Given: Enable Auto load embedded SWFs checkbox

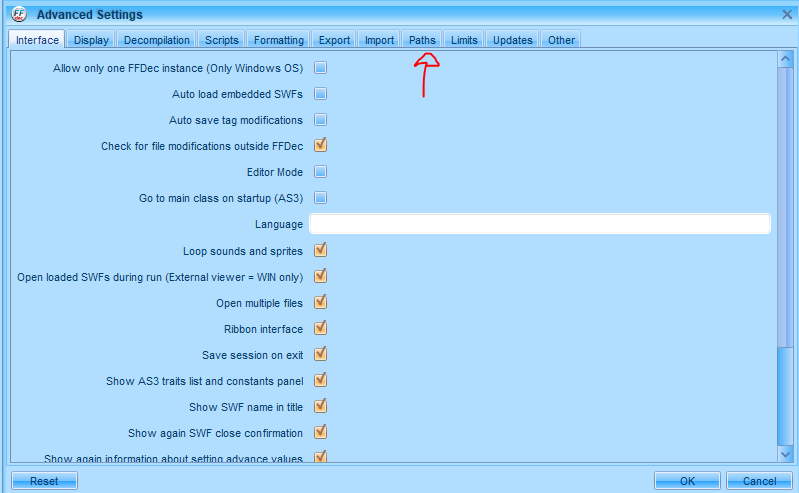Looking at the screenshot, I should click(321, 94).
